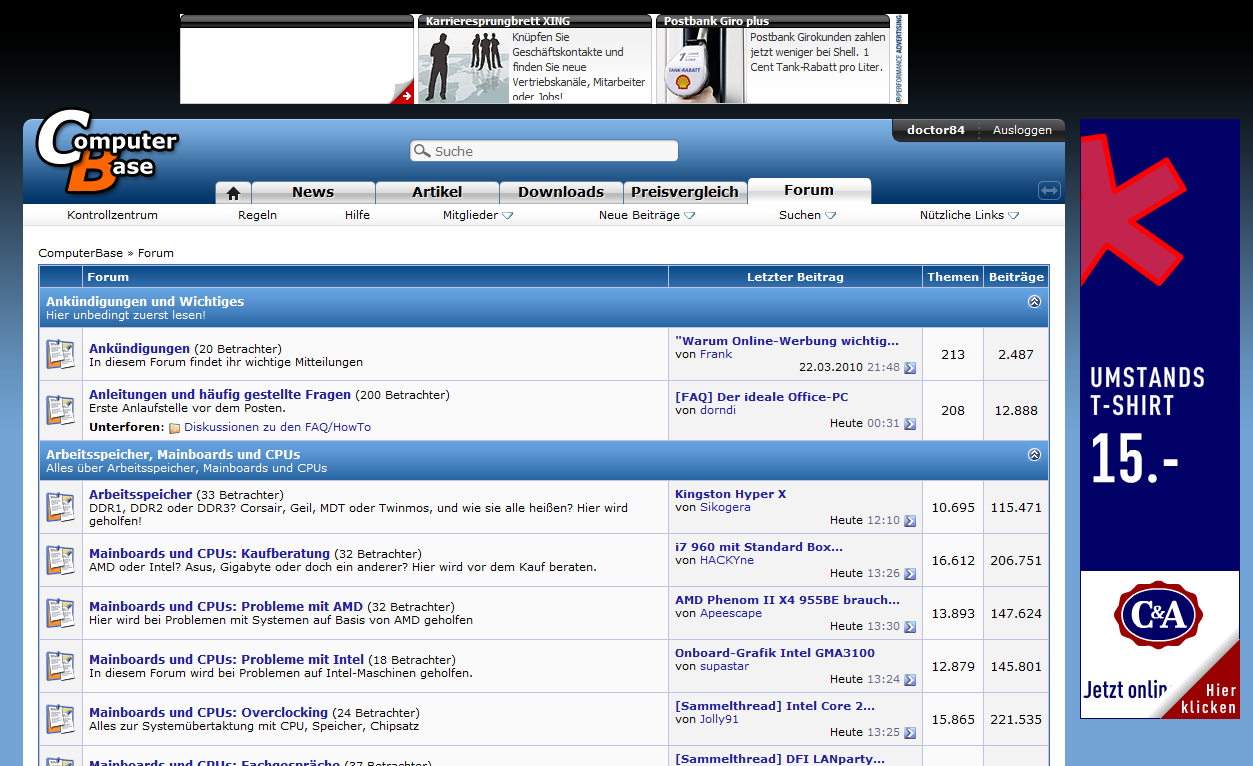
Task: Click the ComputerBase logo
Action: 107,152
